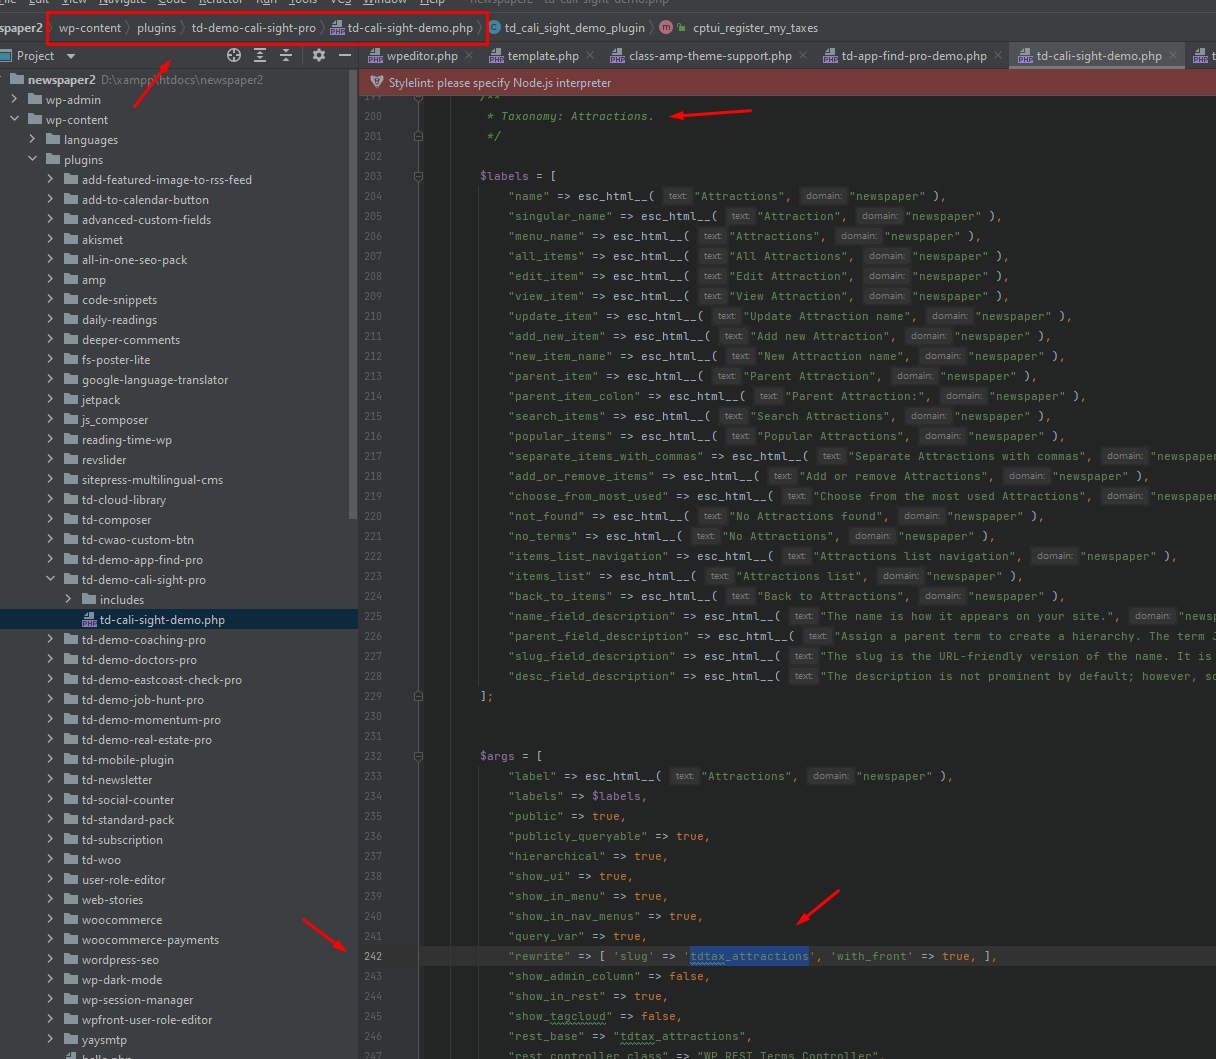This screenshot has width=1216, height=1059.
Task: Toggle fold marker at line 201
Action: (x=418, y=136)
